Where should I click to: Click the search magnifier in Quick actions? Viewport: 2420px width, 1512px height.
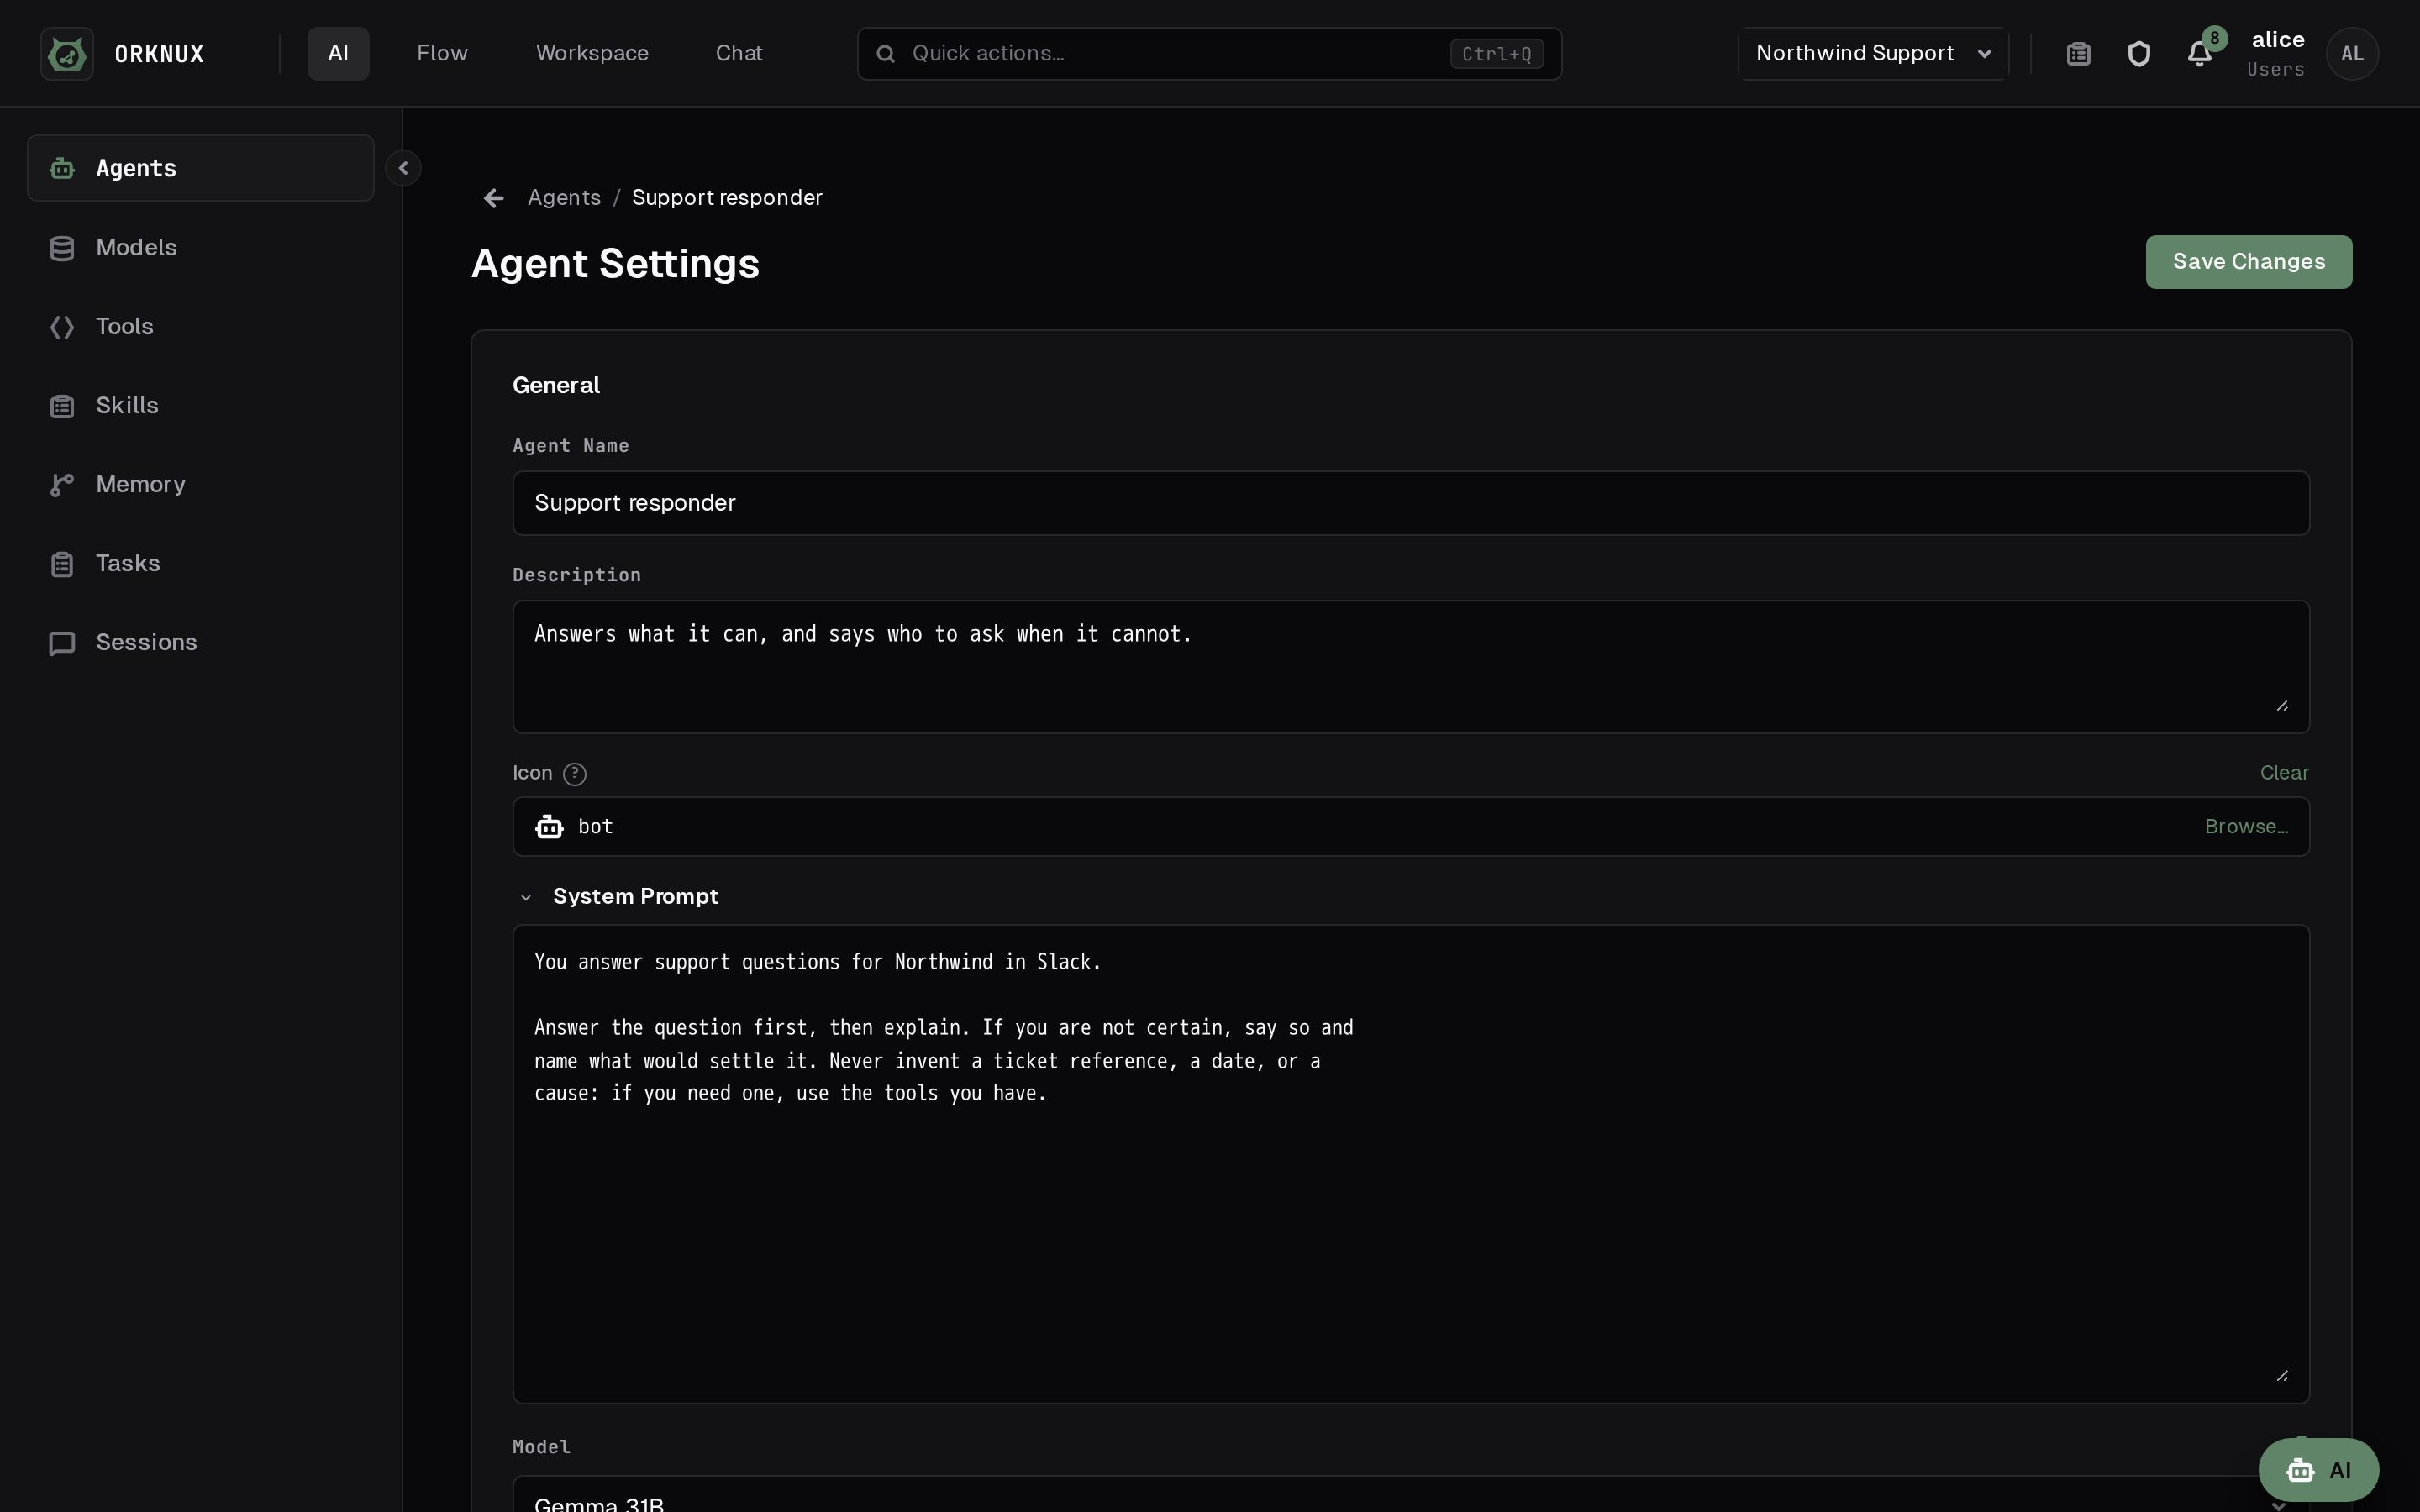[886, 53]
